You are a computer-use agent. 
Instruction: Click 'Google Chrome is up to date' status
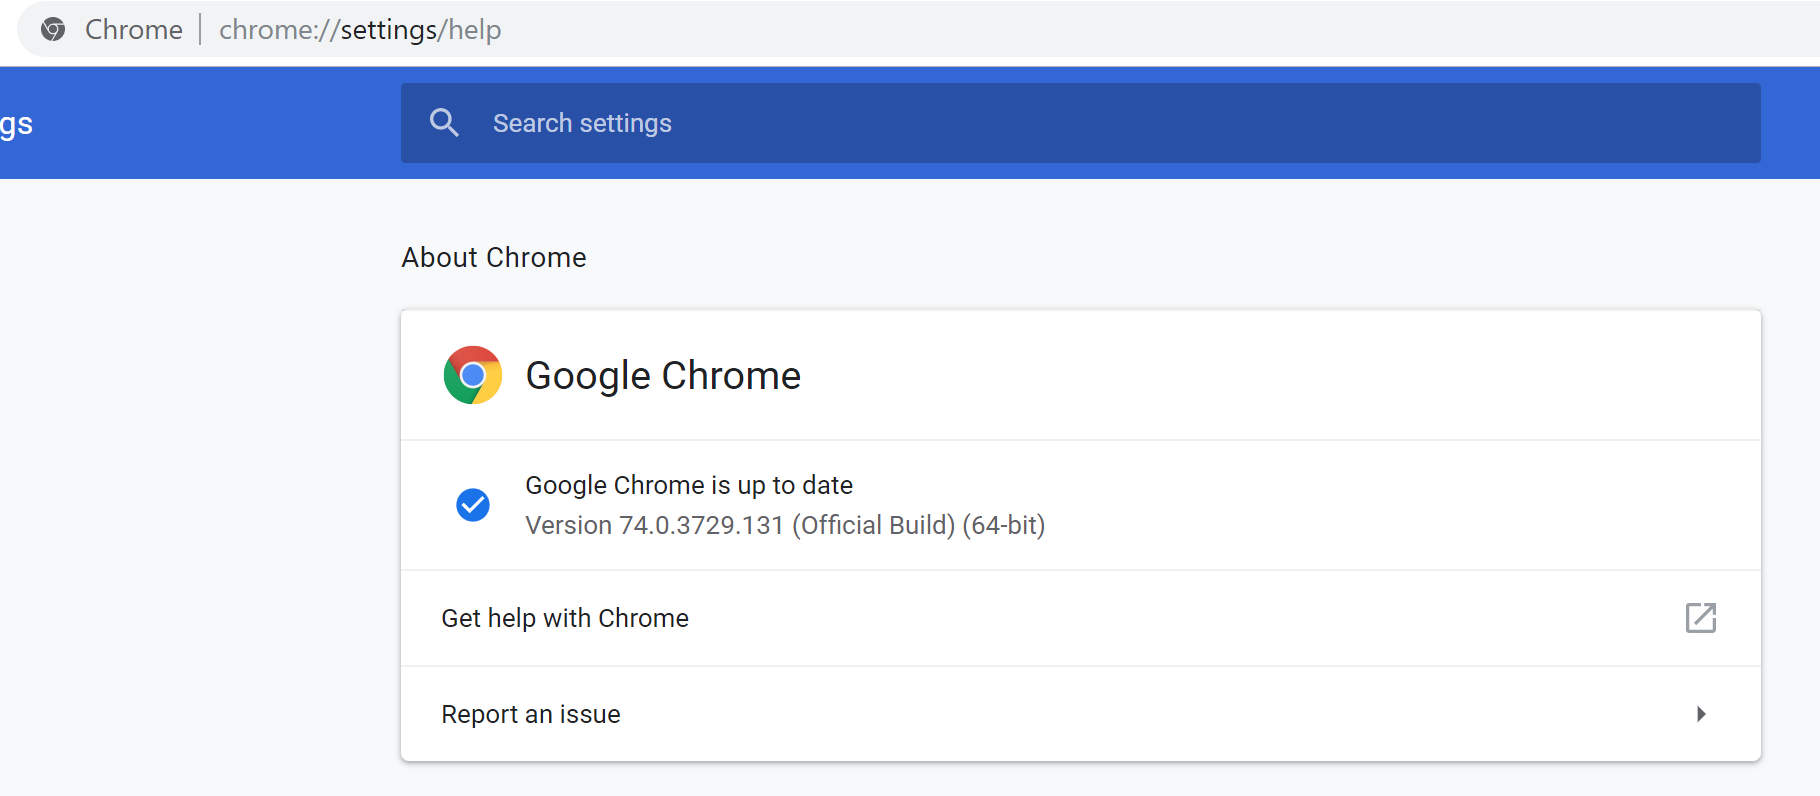[689, 485]
